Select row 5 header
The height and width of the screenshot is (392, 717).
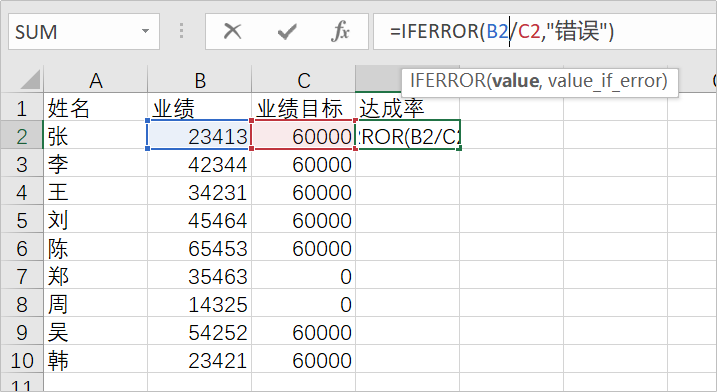[x=21, y=220]
